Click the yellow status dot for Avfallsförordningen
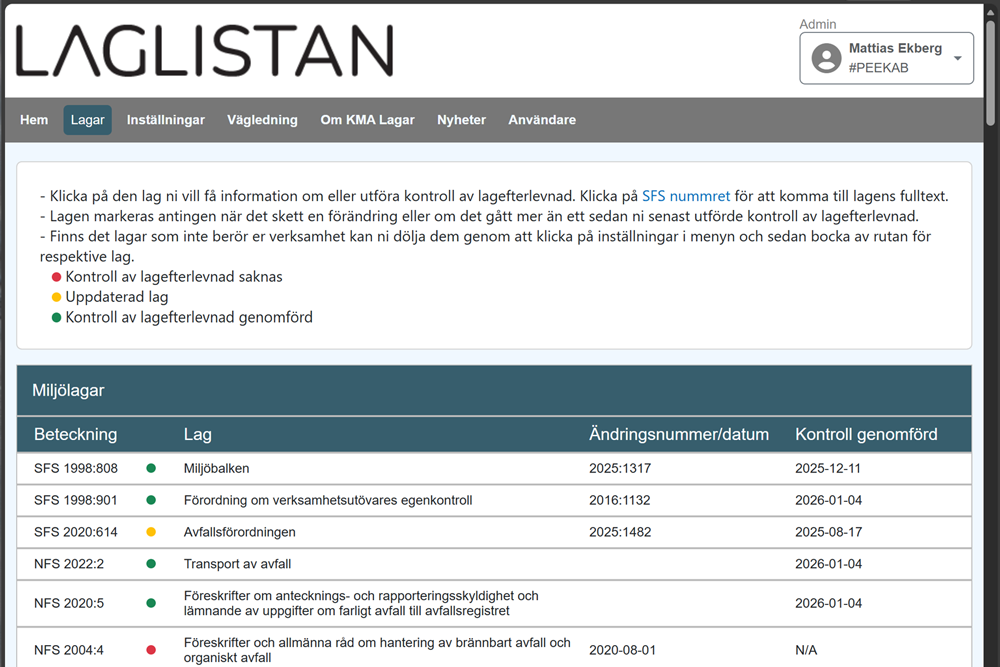The image size is (1000, 667). point(150,532)
